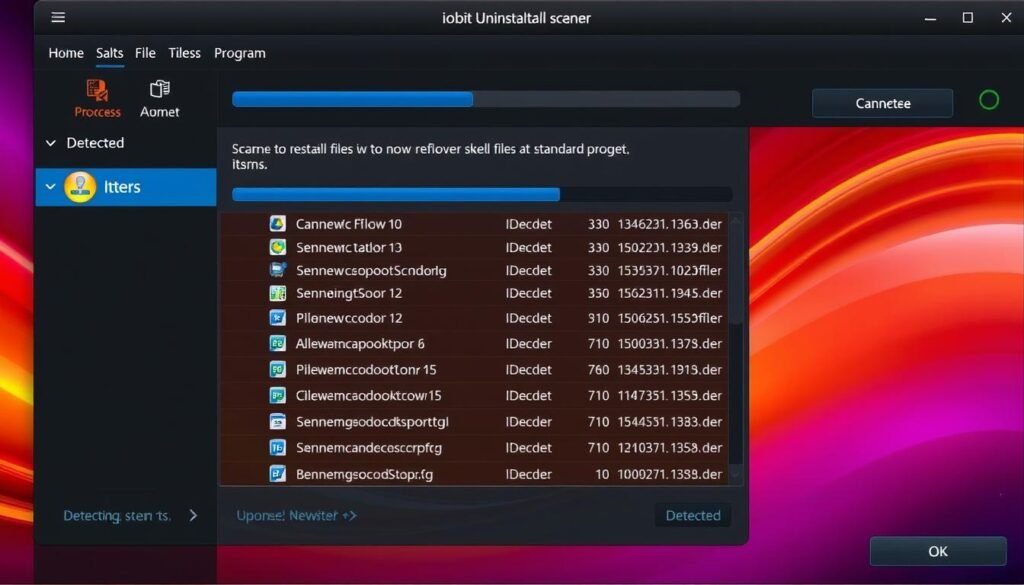
Task: Click the icon for SennewcsopootScndorlg
Action: [278, 270]
